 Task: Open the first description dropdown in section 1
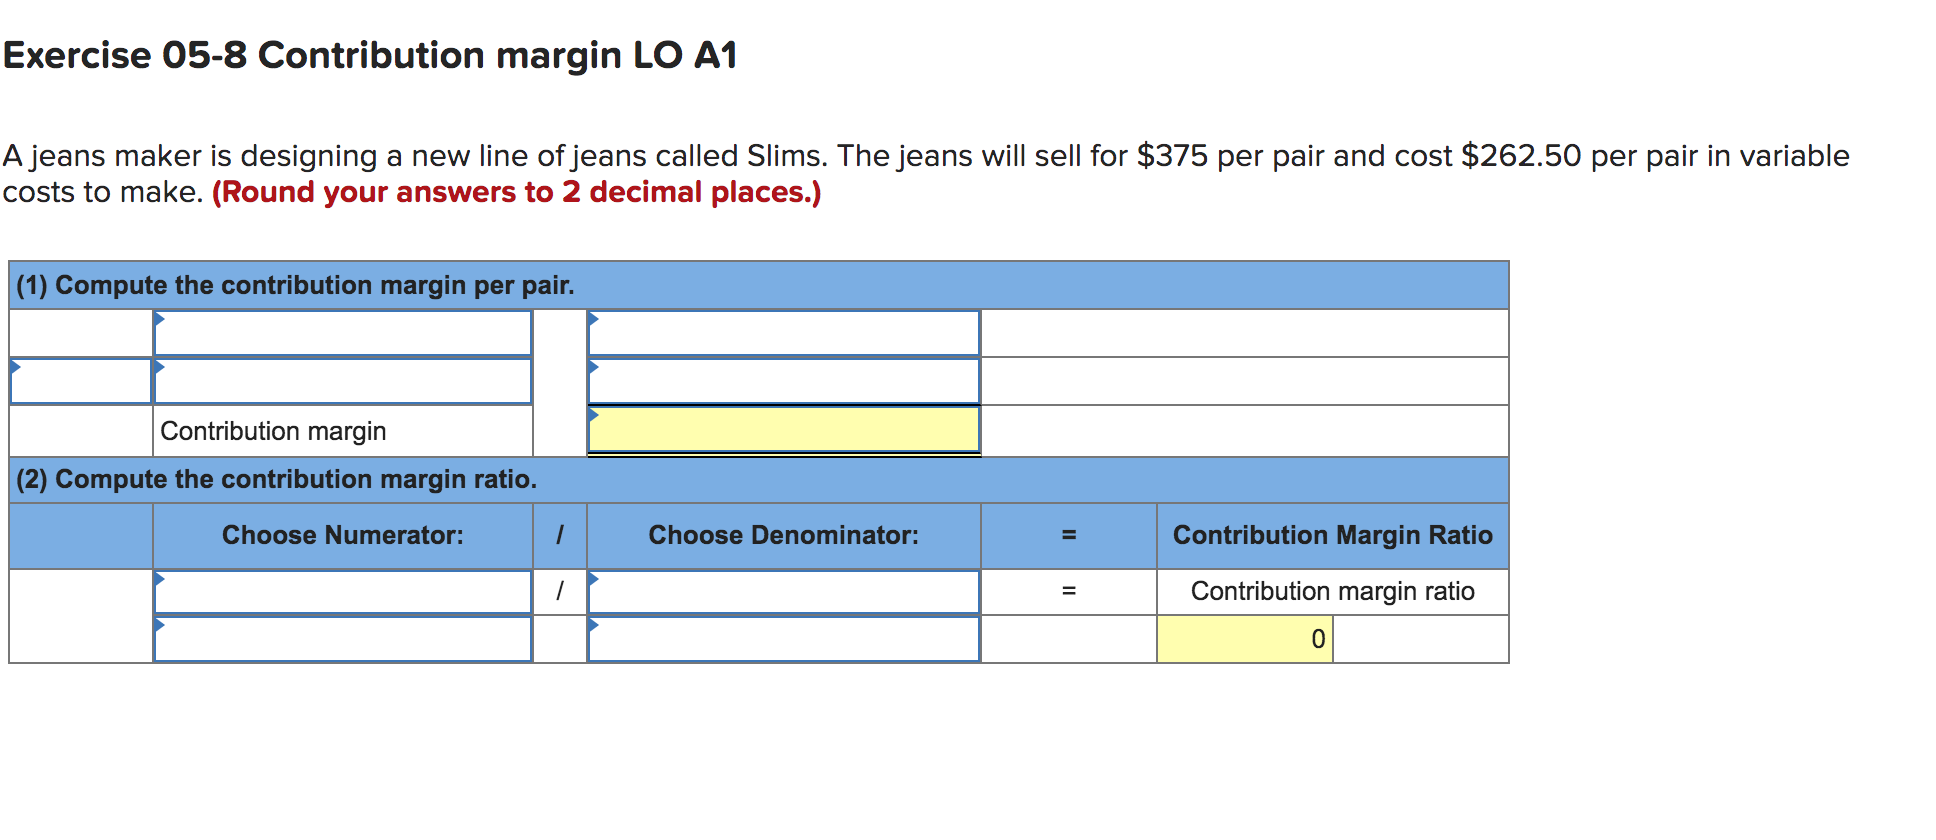343,333
